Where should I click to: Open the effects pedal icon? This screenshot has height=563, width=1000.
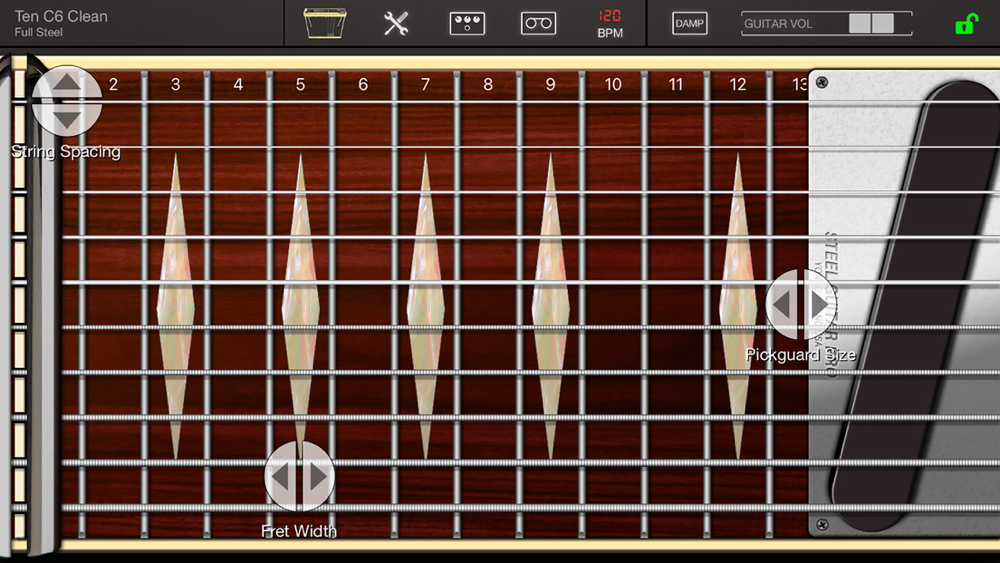pos(467,24)
